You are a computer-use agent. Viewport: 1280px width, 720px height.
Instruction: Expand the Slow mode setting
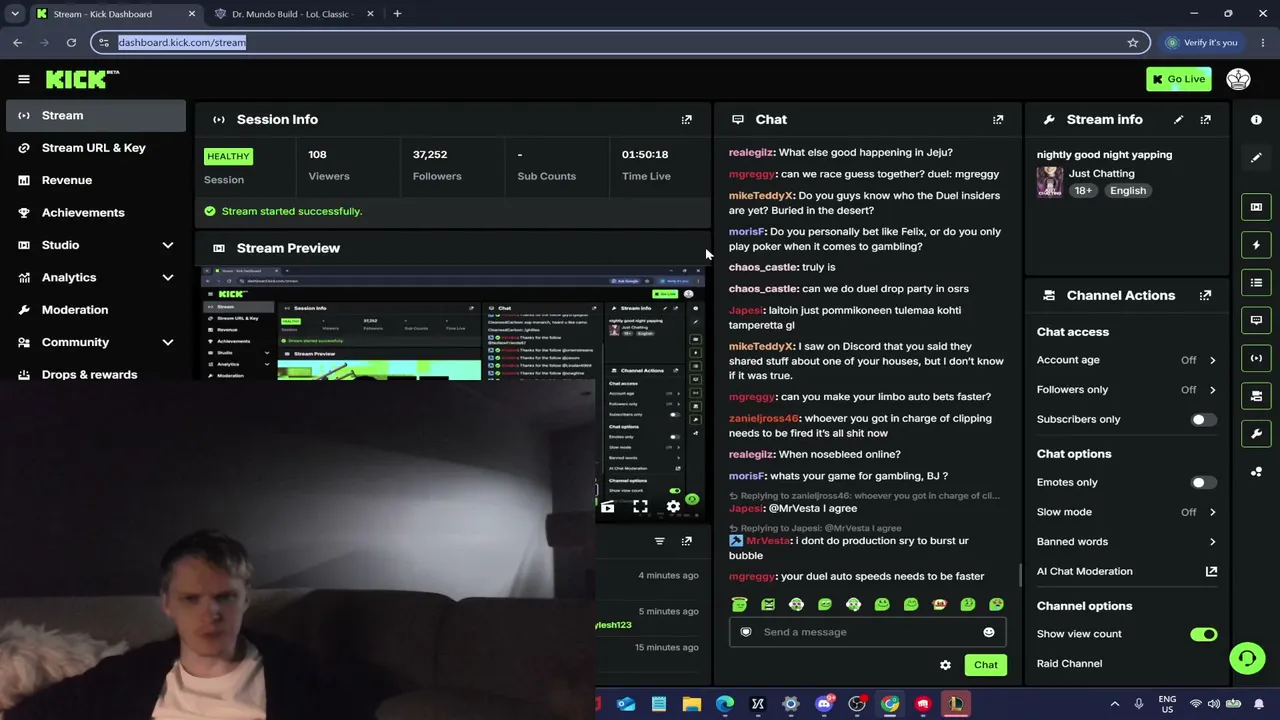(x=1126, y=512)
